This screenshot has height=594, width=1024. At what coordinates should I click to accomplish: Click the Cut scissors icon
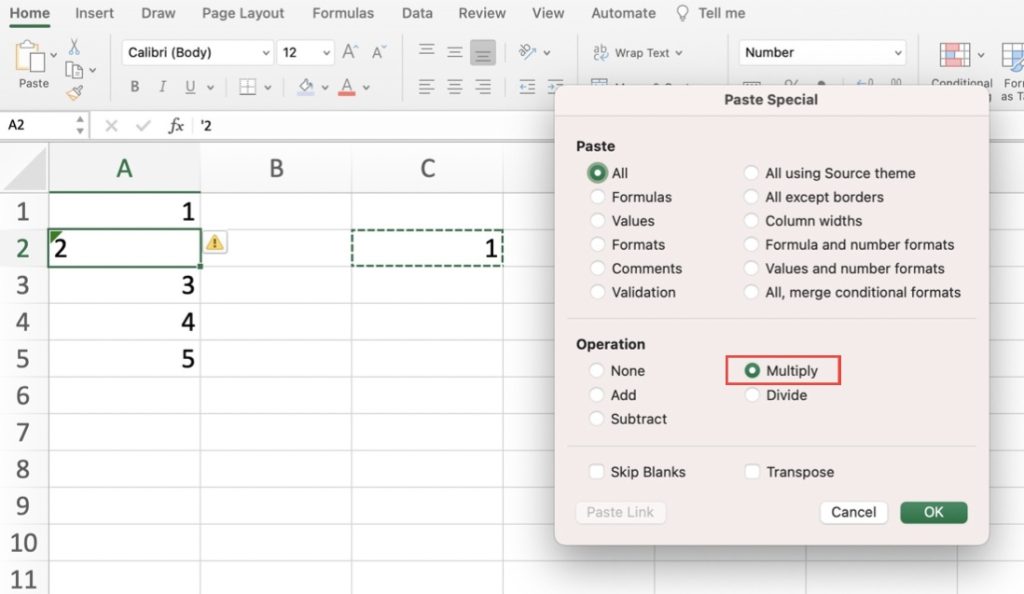(74, 47)
